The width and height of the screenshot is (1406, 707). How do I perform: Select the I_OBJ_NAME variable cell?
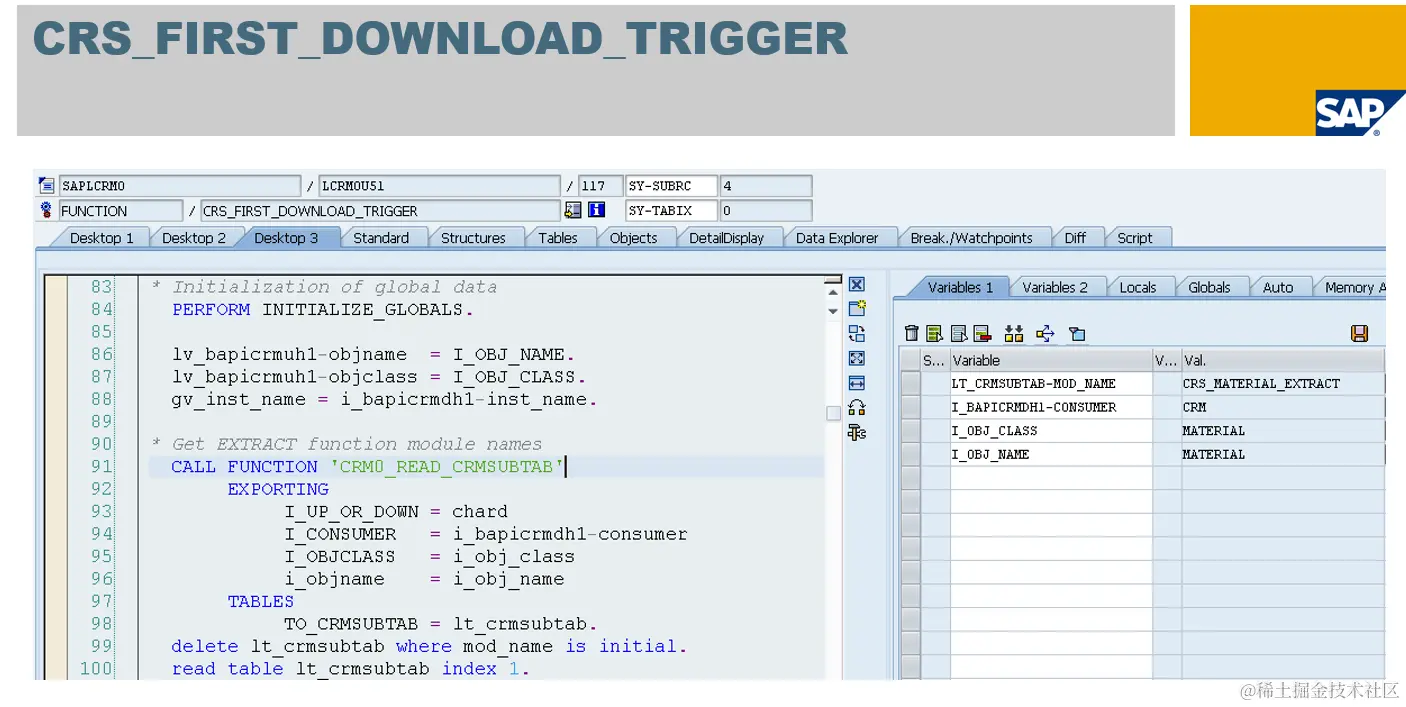pos(1051,454)
